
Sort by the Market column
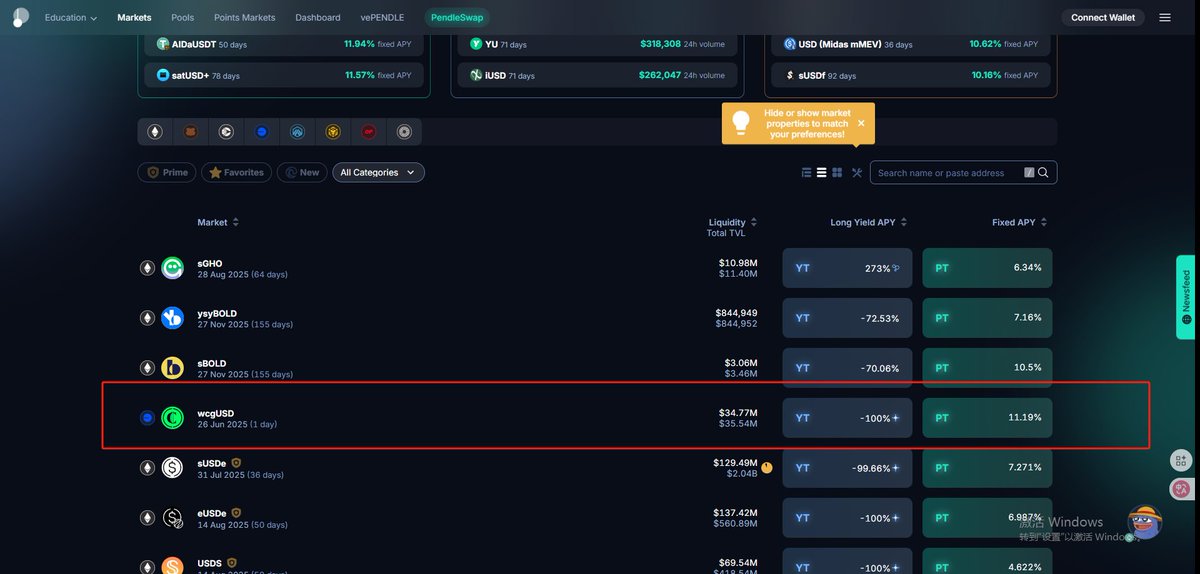218,222
